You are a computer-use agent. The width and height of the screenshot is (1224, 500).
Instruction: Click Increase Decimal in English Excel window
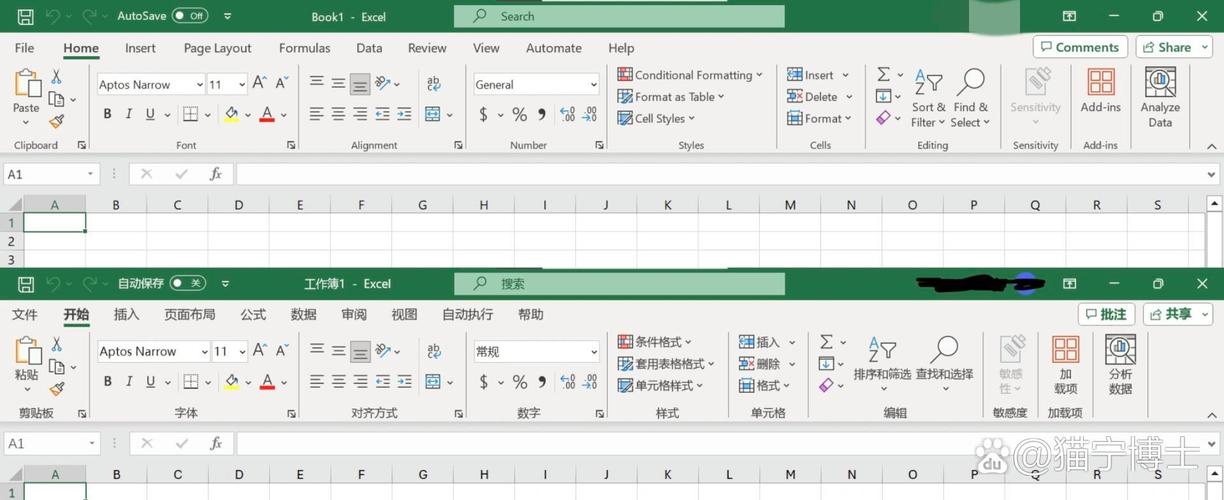[567, 115]
